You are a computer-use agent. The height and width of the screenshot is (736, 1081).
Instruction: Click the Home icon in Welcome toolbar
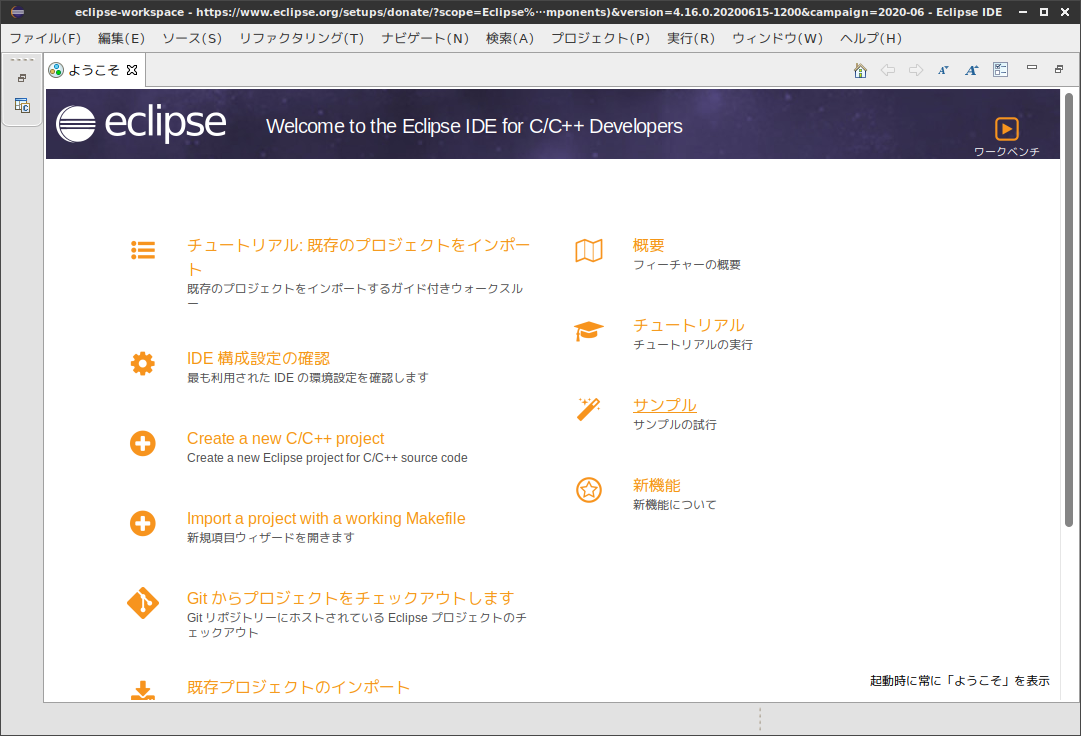(860, 70)
